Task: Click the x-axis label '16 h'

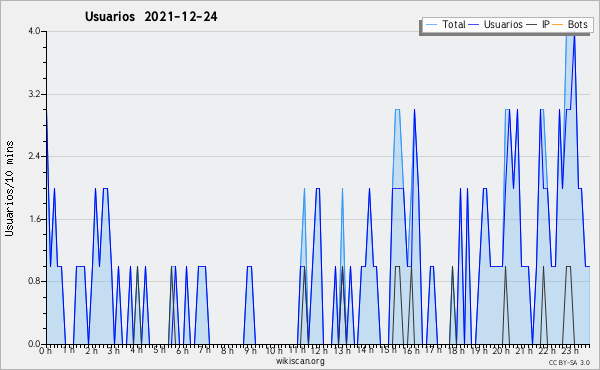Action: (411, 351)
